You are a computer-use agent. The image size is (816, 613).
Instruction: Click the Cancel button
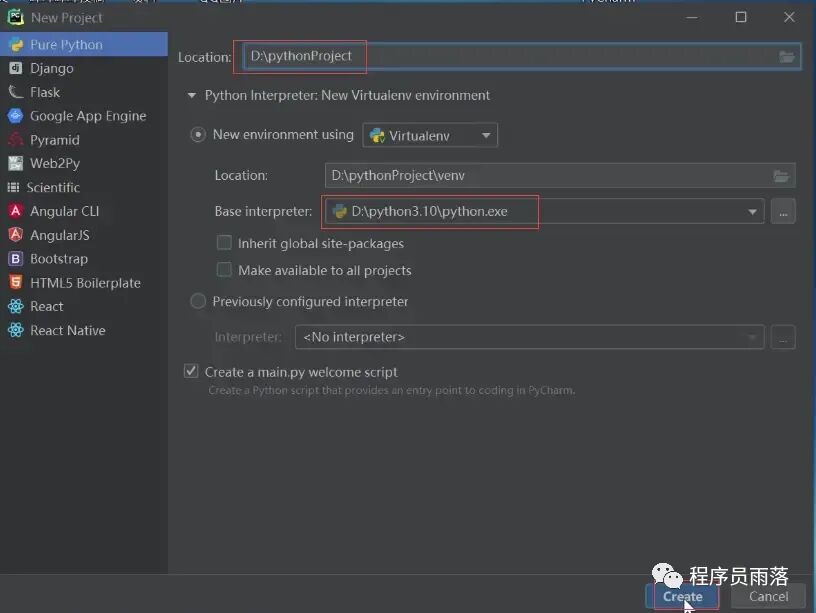[x=768, y=596]
